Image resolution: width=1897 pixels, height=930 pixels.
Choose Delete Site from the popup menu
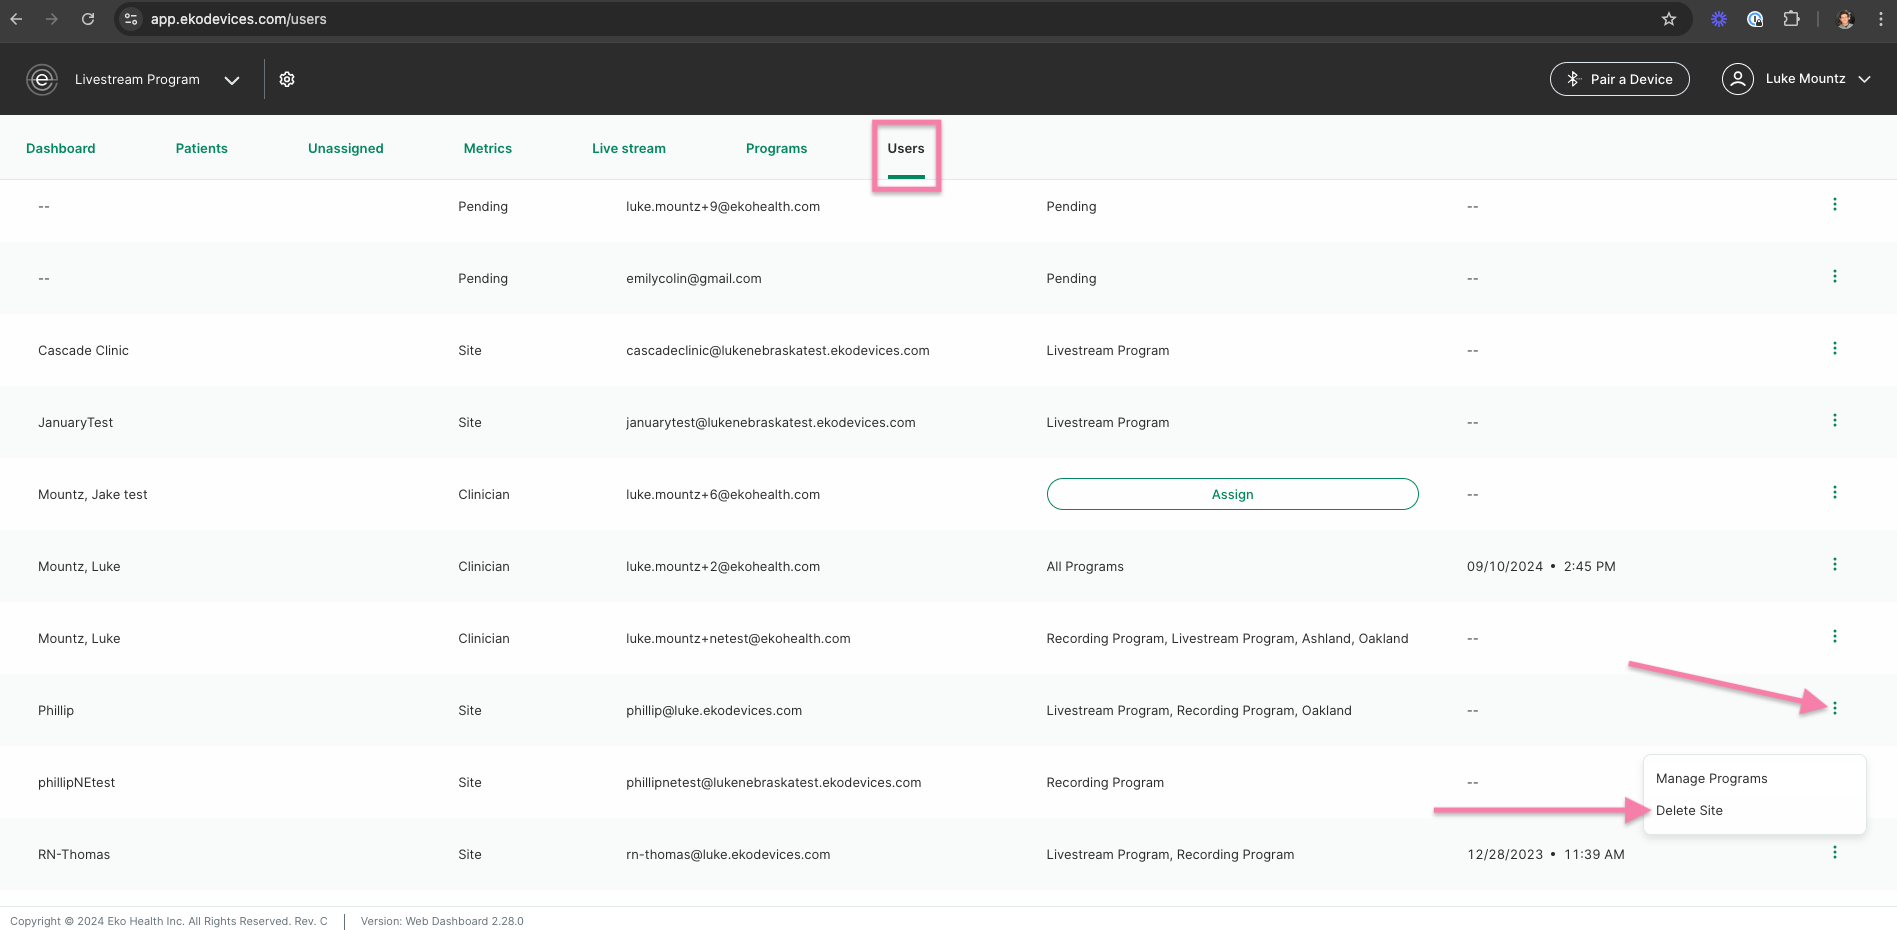tap(1690, 810)
